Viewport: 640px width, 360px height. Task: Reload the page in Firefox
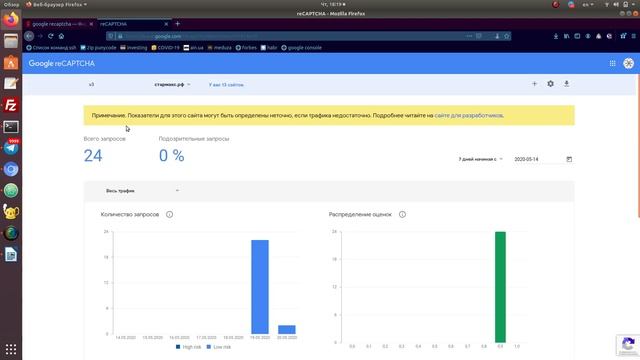click(51, 36)
